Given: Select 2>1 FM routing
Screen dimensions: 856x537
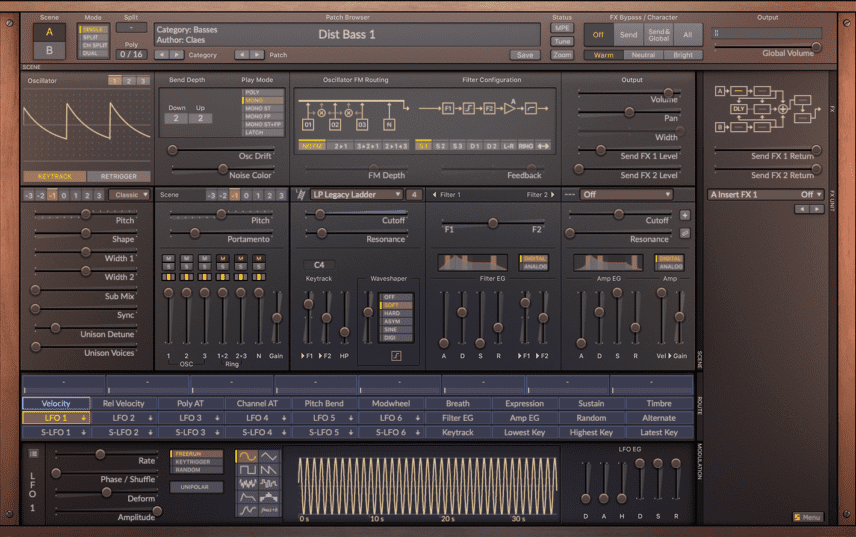Looking at the screenshot, I should (x=341, y=146).
